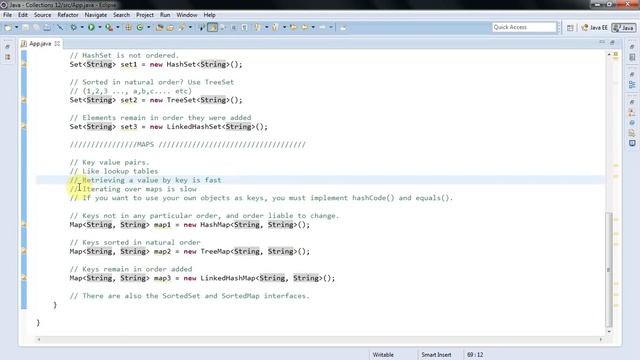
Task: Click the New Java Class icon
Action: 140,27
